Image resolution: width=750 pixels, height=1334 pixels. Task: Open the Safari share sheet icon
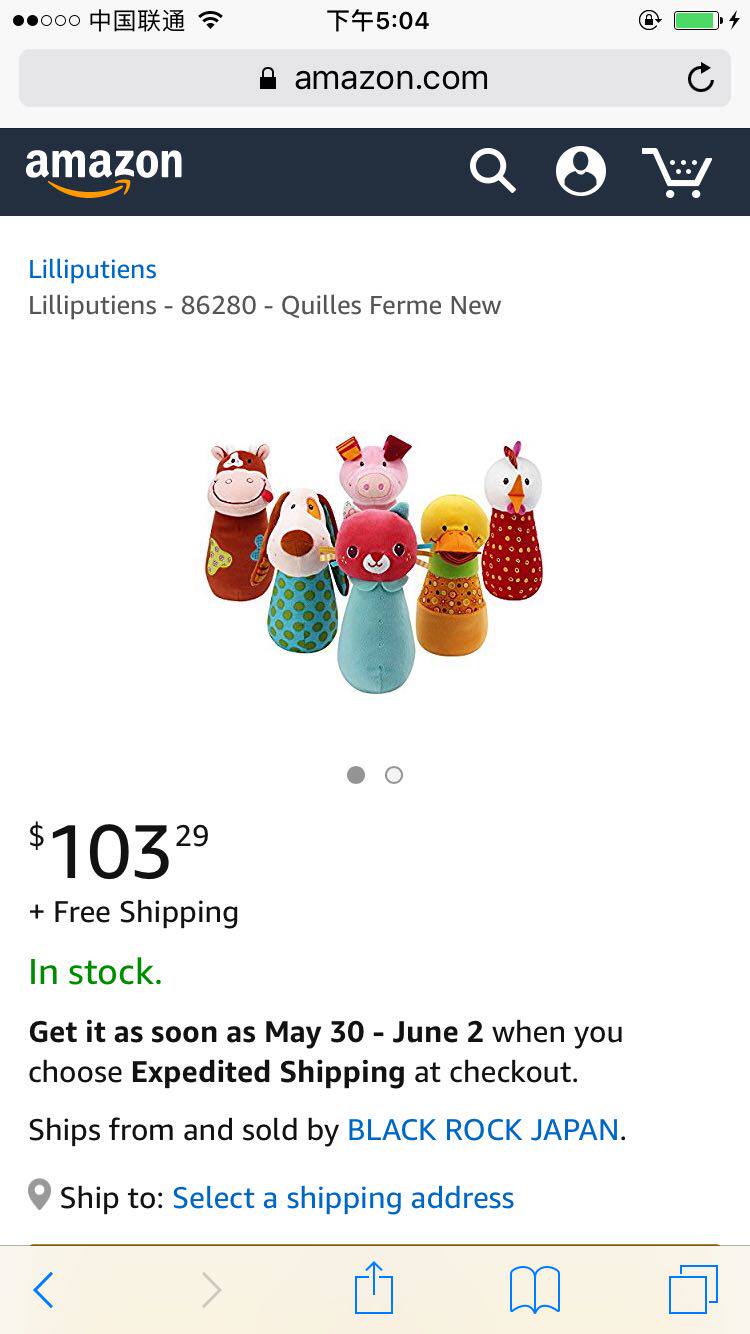pyautogui.click(x=374, y=1288)
